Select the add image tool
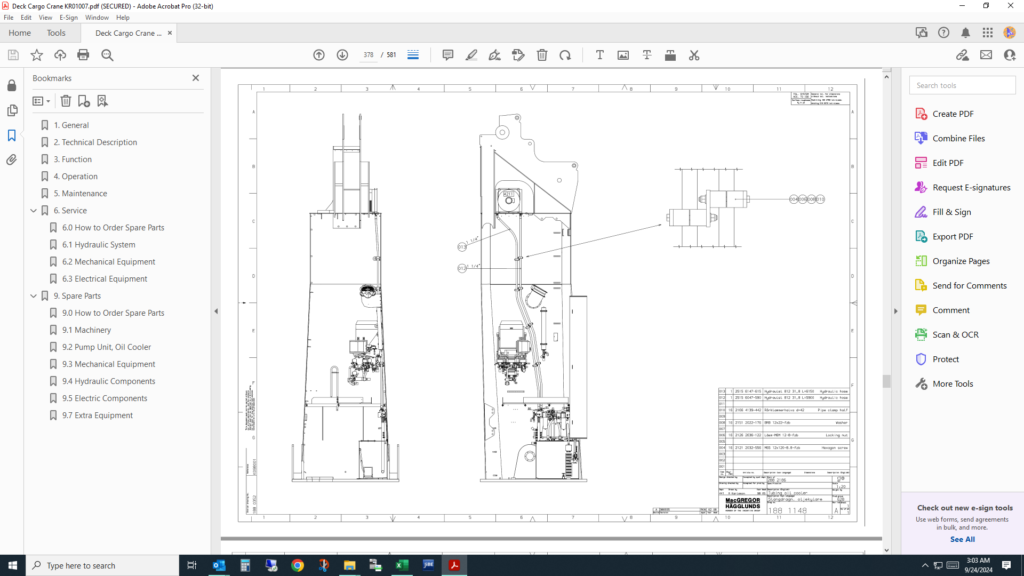Image resolution: width=1024 pixels, height=576 pixels. pyautogui.click(x=623, y=56)
